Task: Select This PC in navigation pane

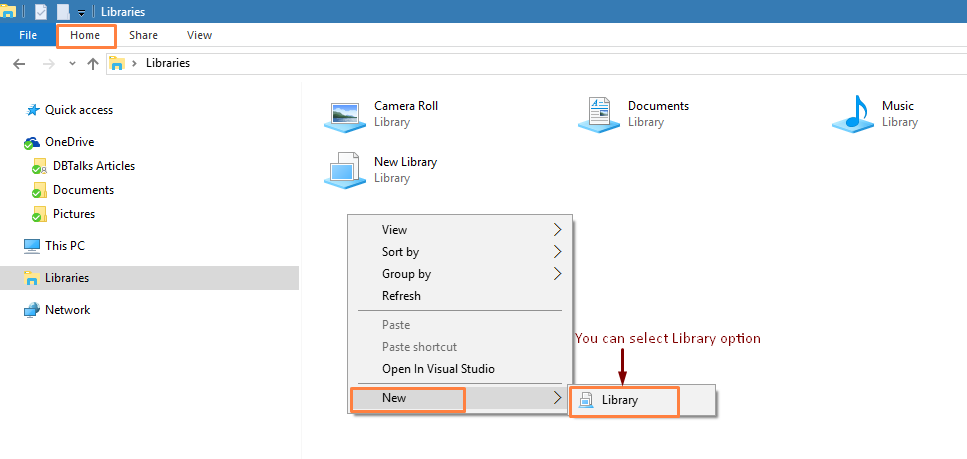Action: coord(65,246)
